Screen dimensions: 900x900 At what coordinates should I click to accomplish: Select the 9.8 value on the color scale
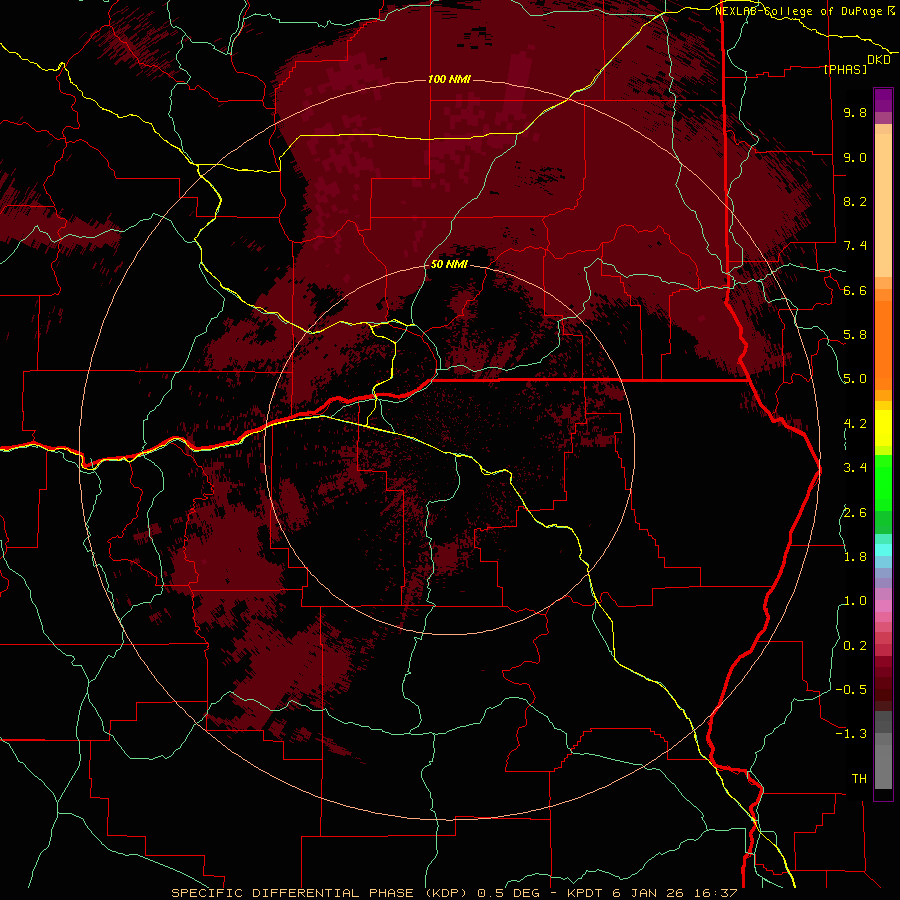click(x=855, y=112)
